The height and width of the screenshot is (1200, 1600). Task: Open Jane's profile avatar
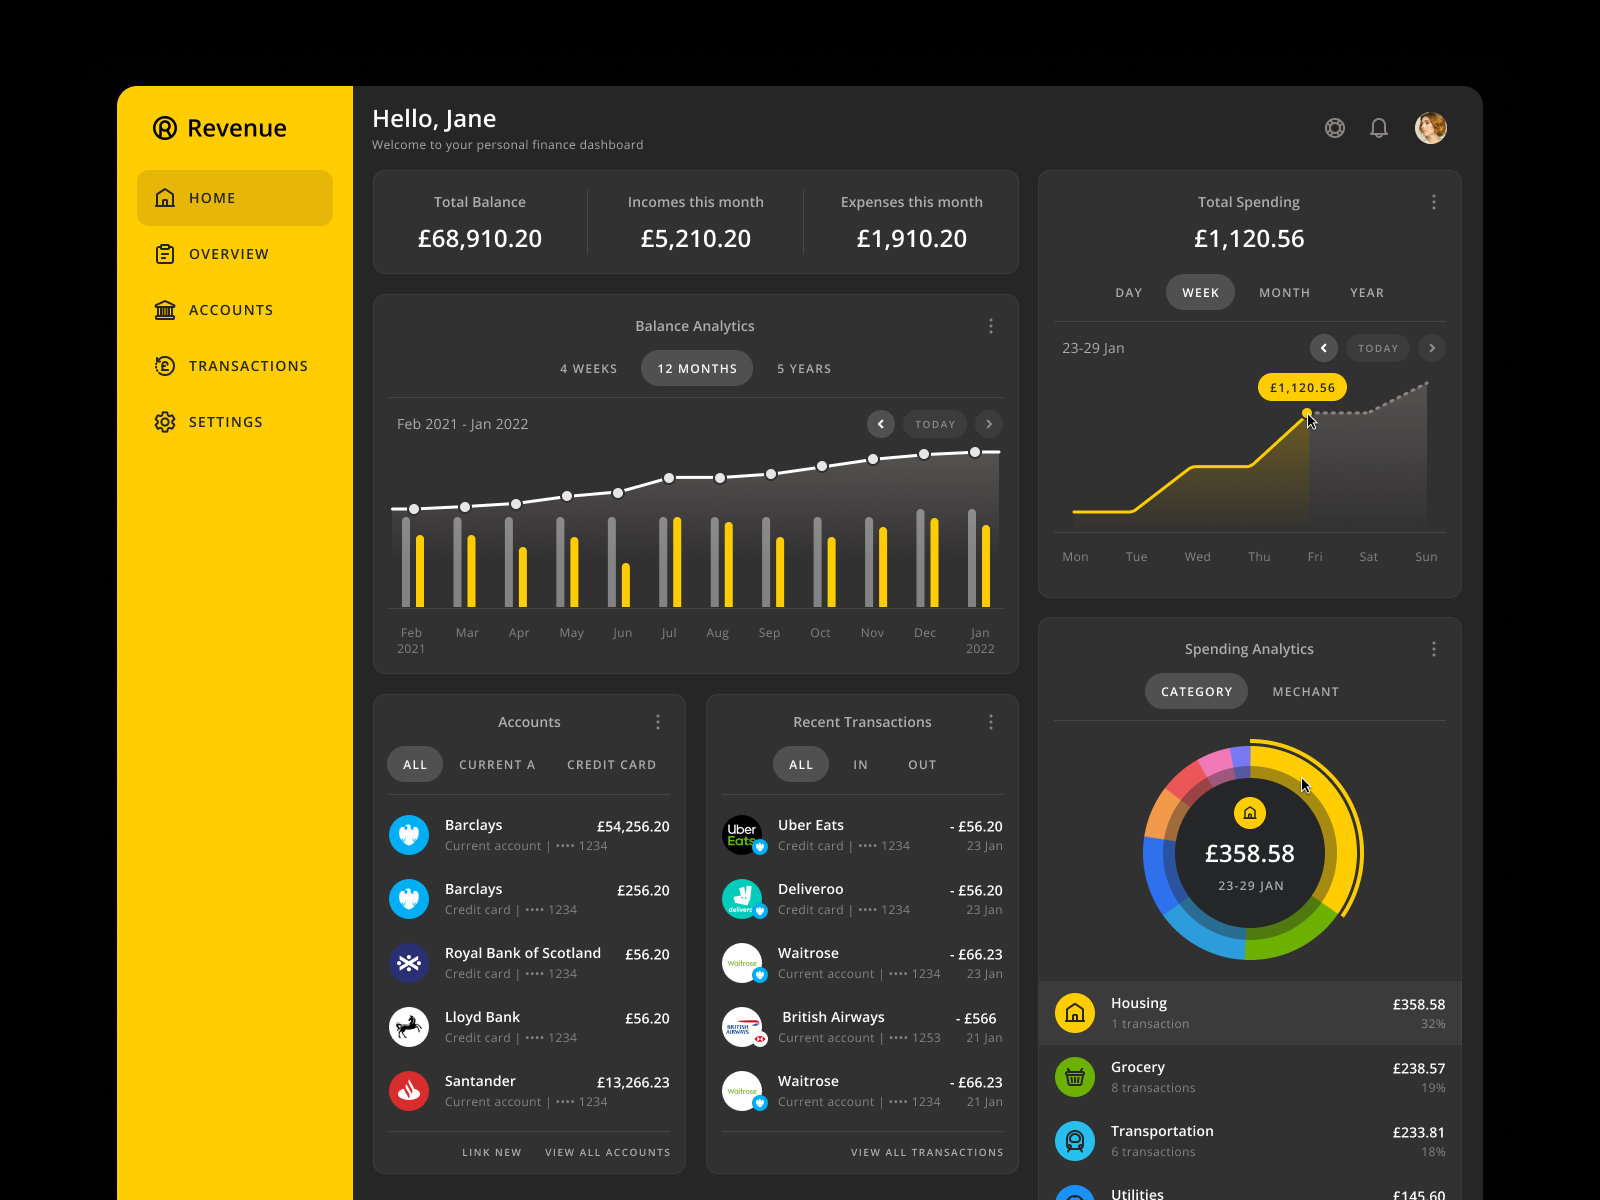tap(1431, 128)
